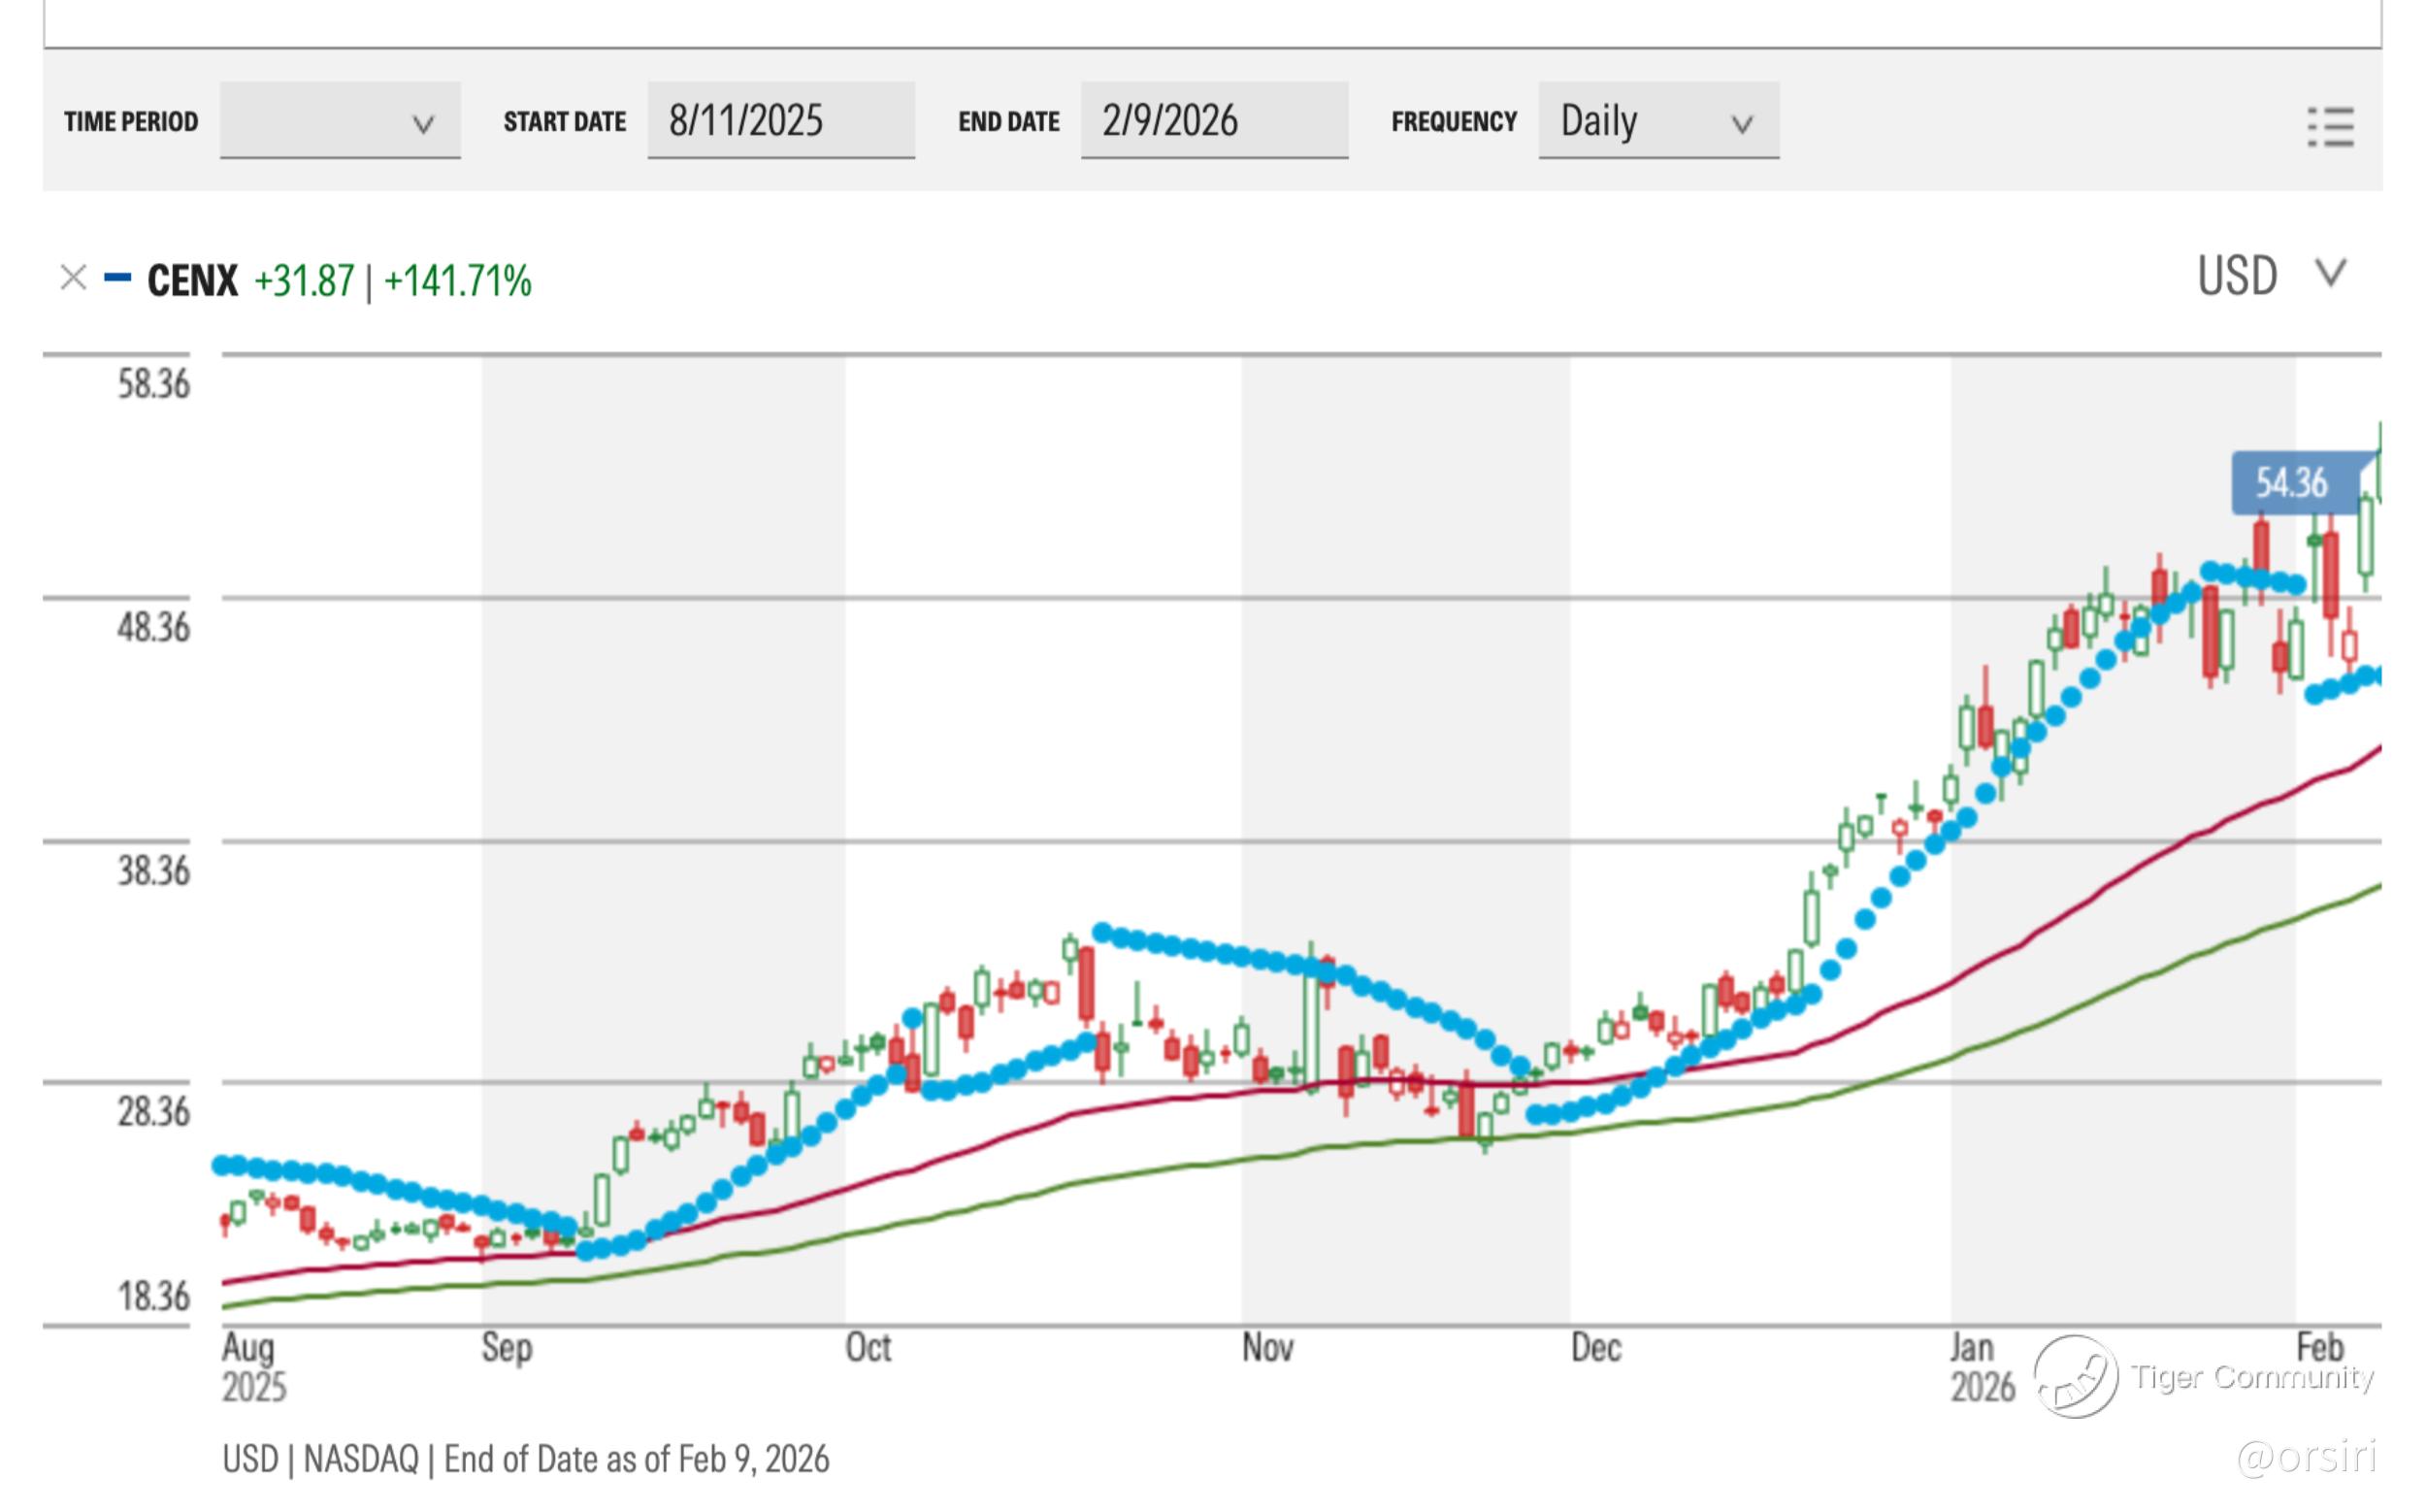Click the Nov label on the time axis
The width and height of the screenshot is (2426, 1512).
[1267, 1348]
